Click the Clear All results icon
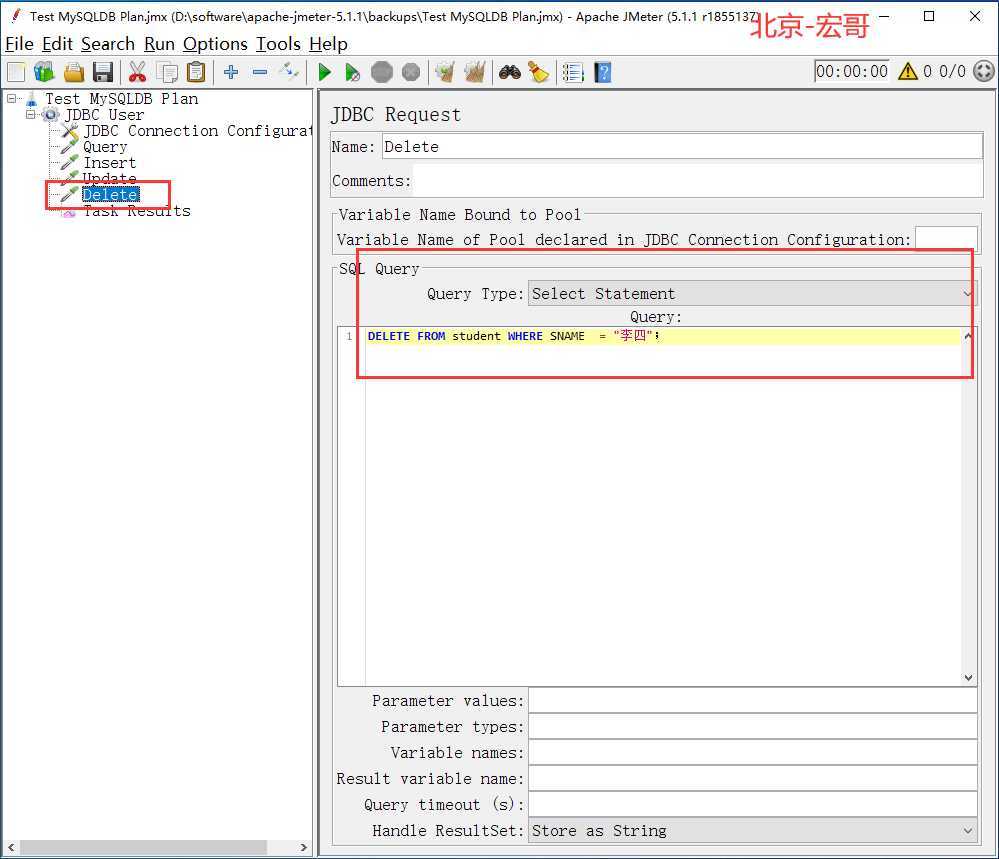 (475, 72)
